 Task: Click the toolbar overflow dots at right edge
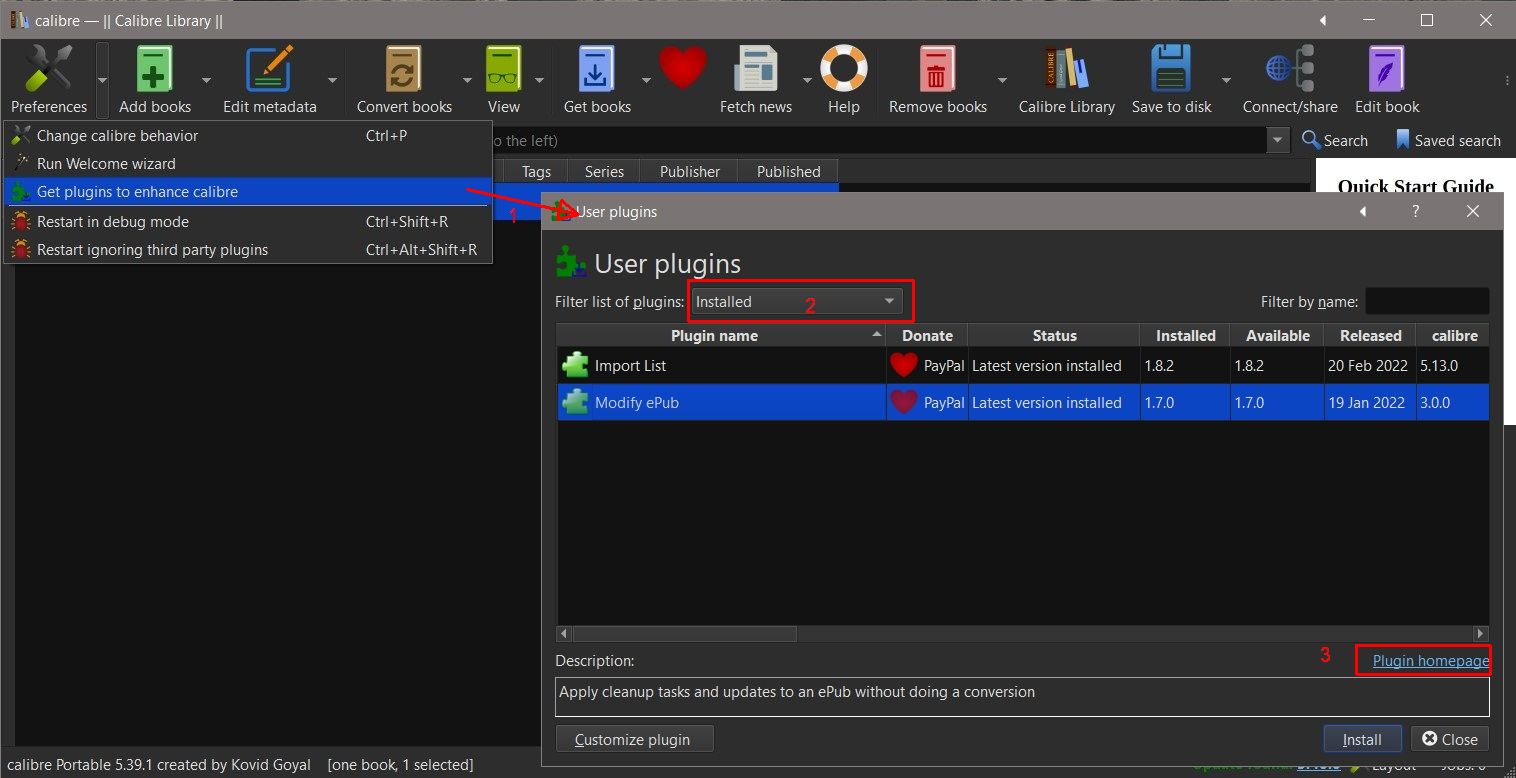[1507, 80]
